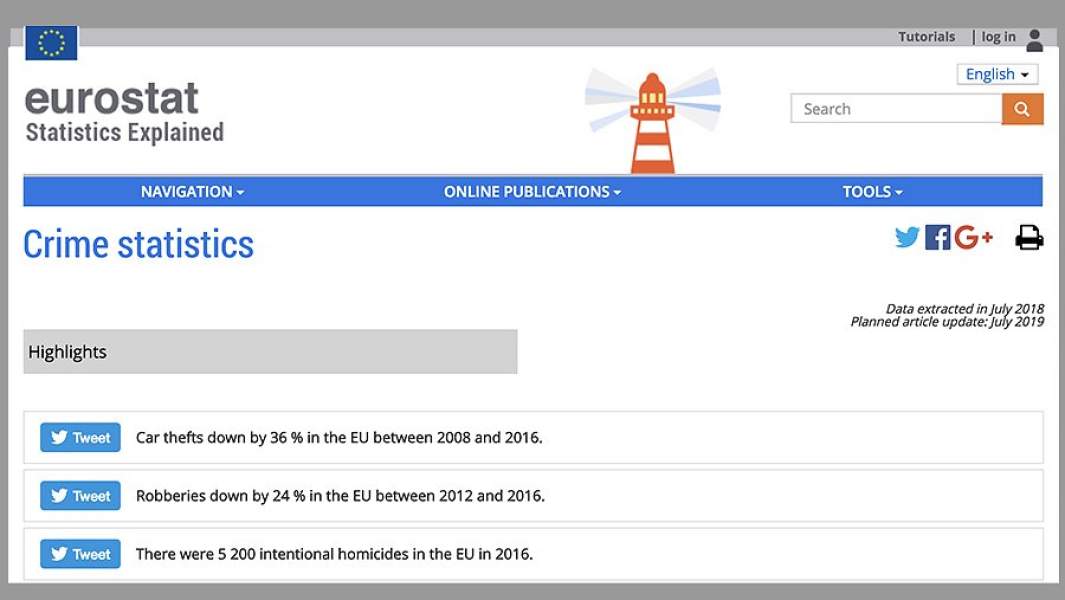Expand the Online Publications menu
The image size is (1065, 600).
tap(532, 192)
